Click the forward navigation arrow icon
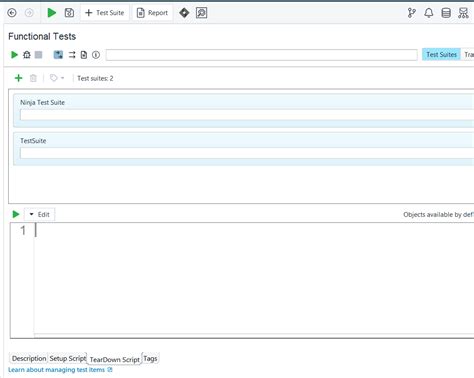The height and width of the screenshot is (378, 474). [29, 13]
